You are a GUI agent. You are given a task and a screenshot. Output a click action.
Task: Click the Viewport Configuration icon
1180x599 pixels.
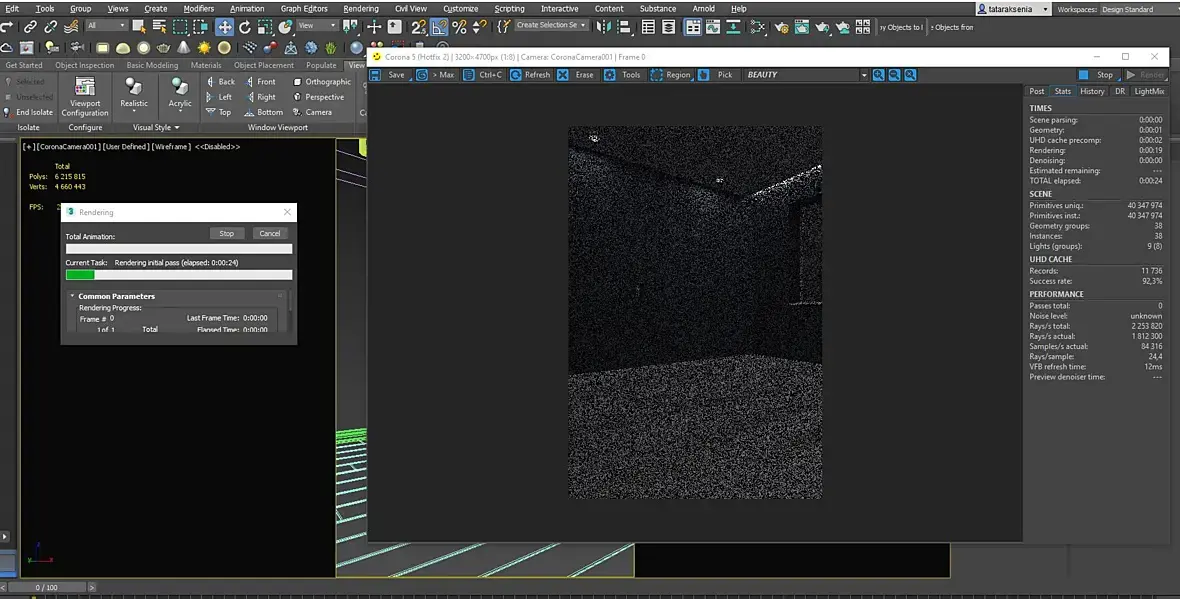click(85, 88)
